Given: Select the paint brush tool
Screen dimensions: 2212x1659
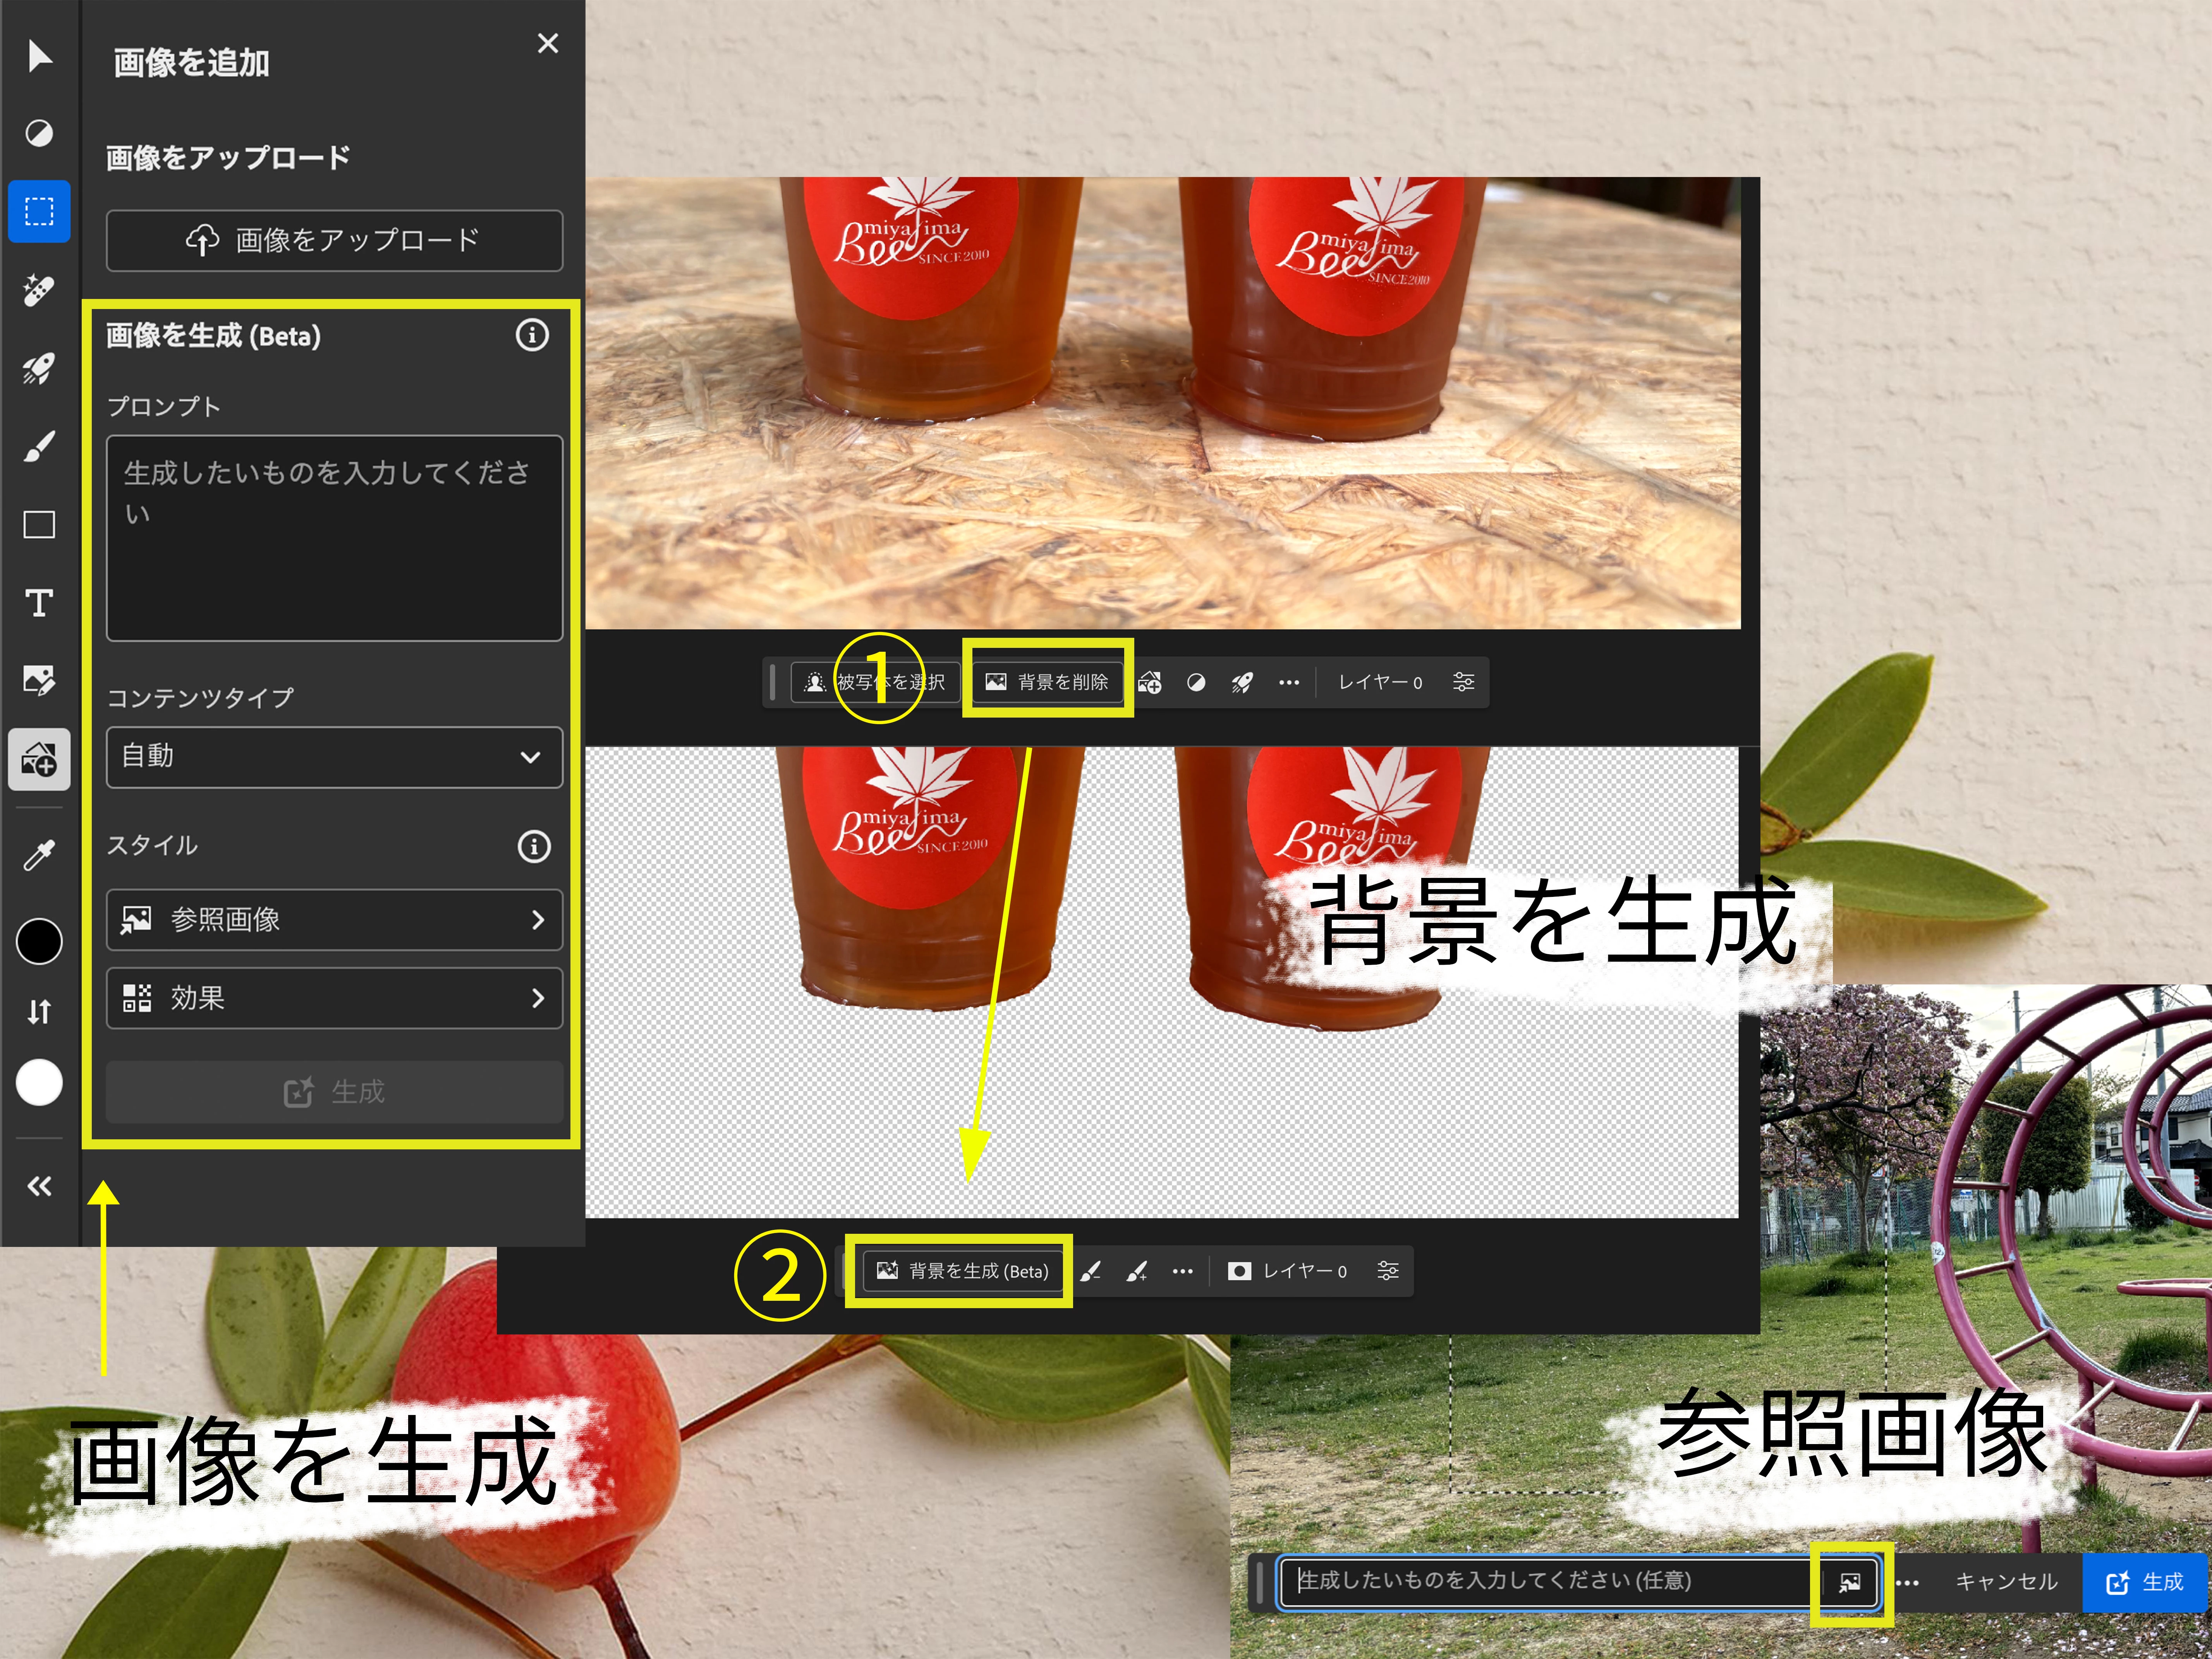Looking at the screenshot, I should pos(39,447).
